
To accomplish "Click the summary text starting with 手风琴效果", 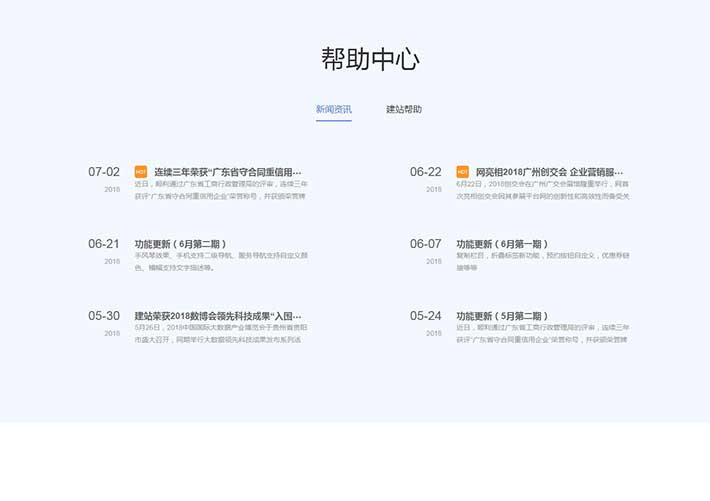I will pyautogui.click(x=221, y=262).
